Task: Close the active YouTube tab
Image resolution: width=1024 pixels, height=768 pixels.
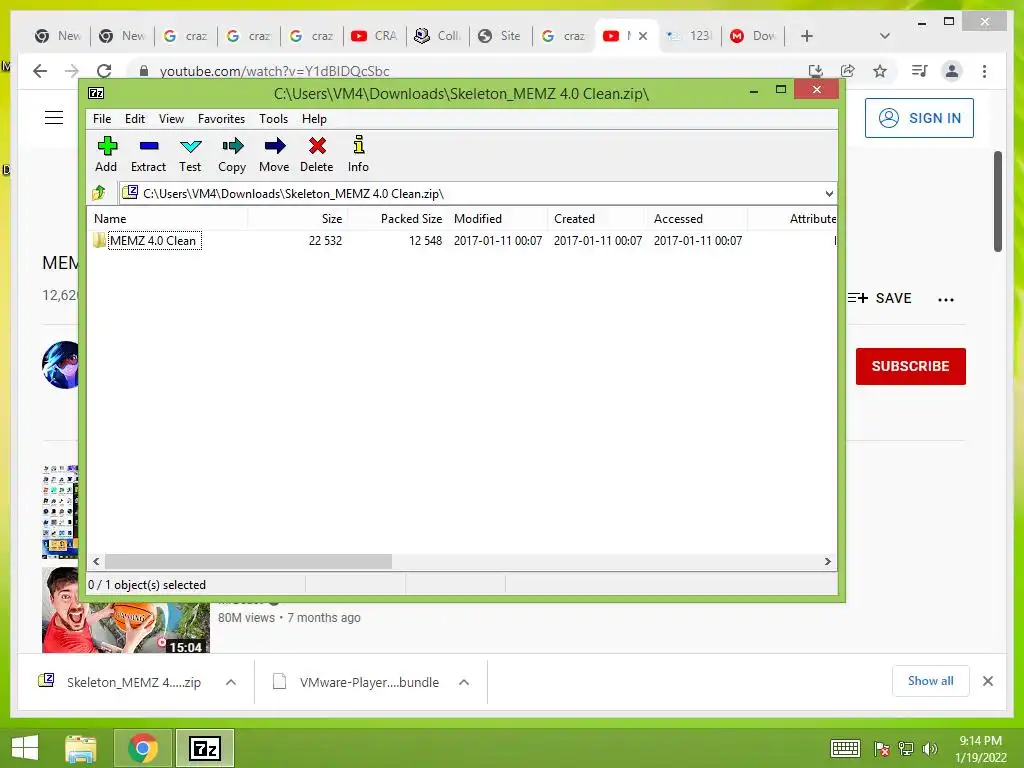Action: click(643, 36)
